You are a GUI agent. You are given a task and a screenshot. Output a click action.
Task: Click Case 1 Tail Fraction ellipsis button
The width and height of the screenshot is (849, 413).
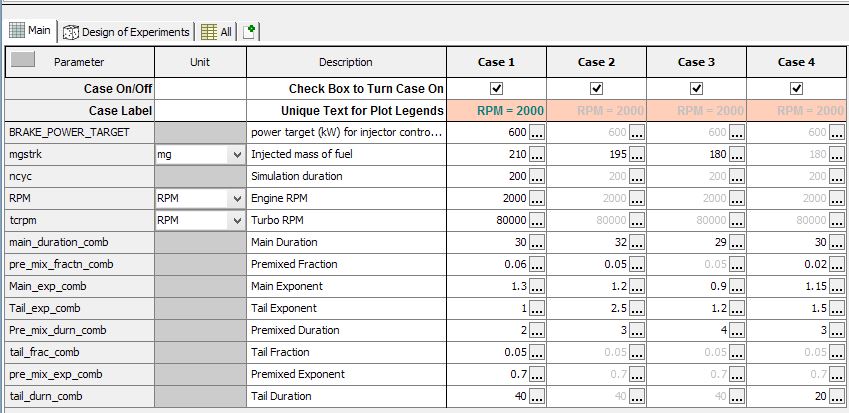(x=537, y=352)
